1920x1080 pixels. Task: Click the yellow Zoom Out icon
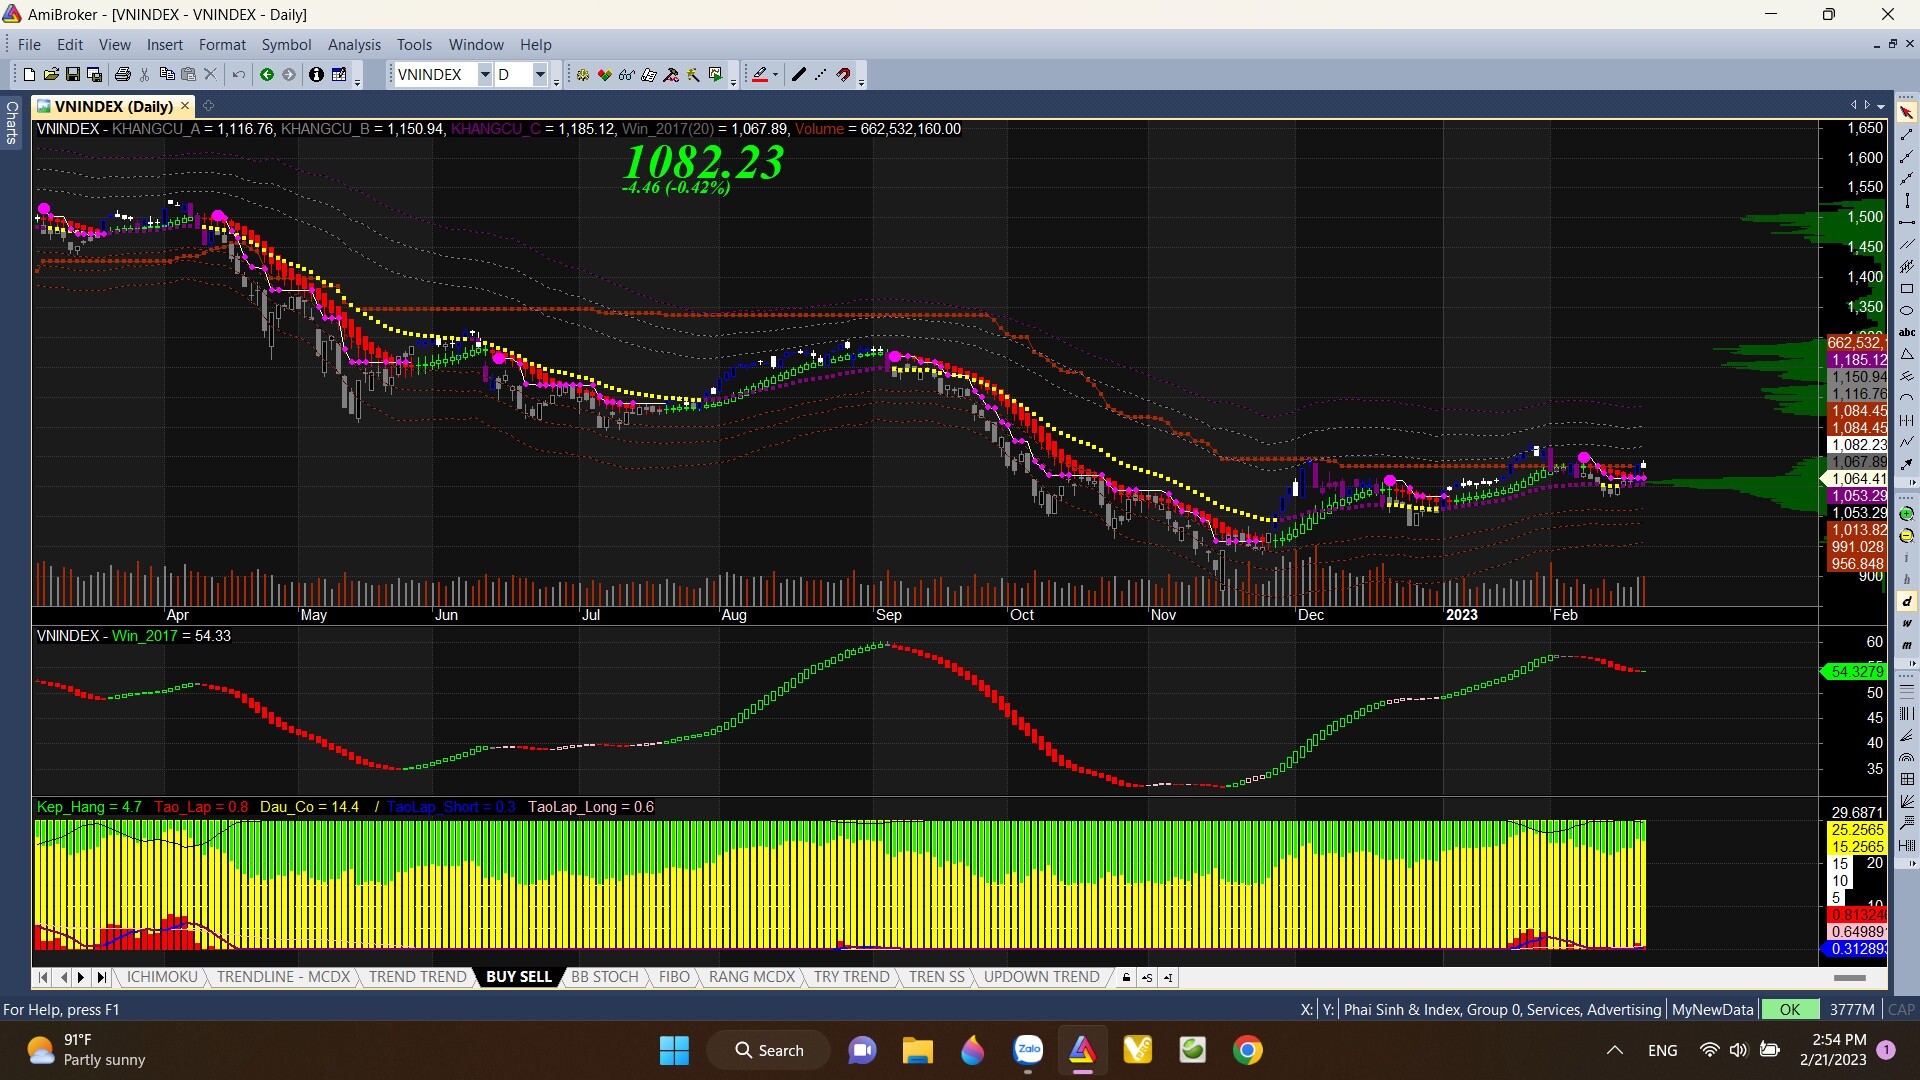click(1907, 536)
